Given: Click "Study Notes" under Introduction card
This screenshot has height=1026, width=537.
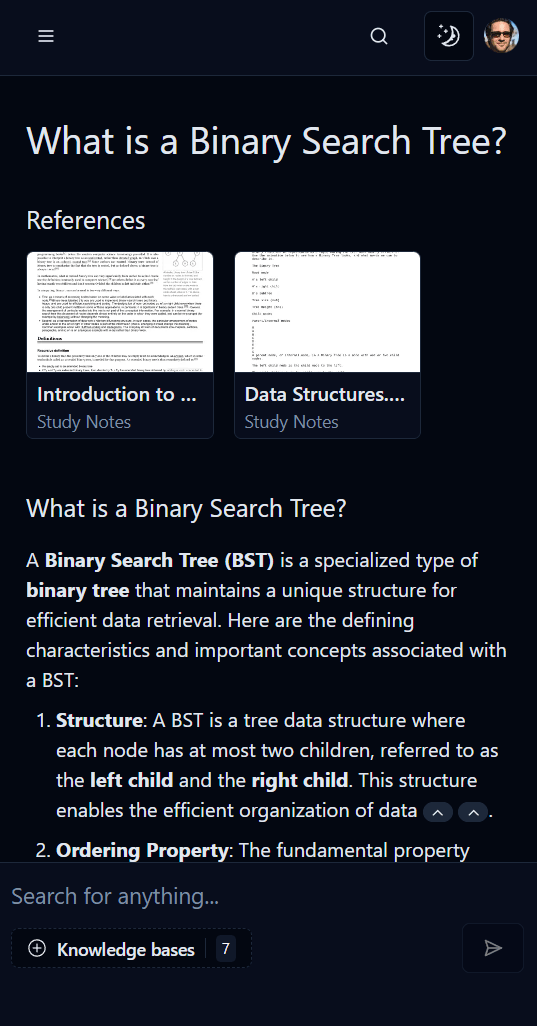Looking at the screenshot, I should coord(84,422).
